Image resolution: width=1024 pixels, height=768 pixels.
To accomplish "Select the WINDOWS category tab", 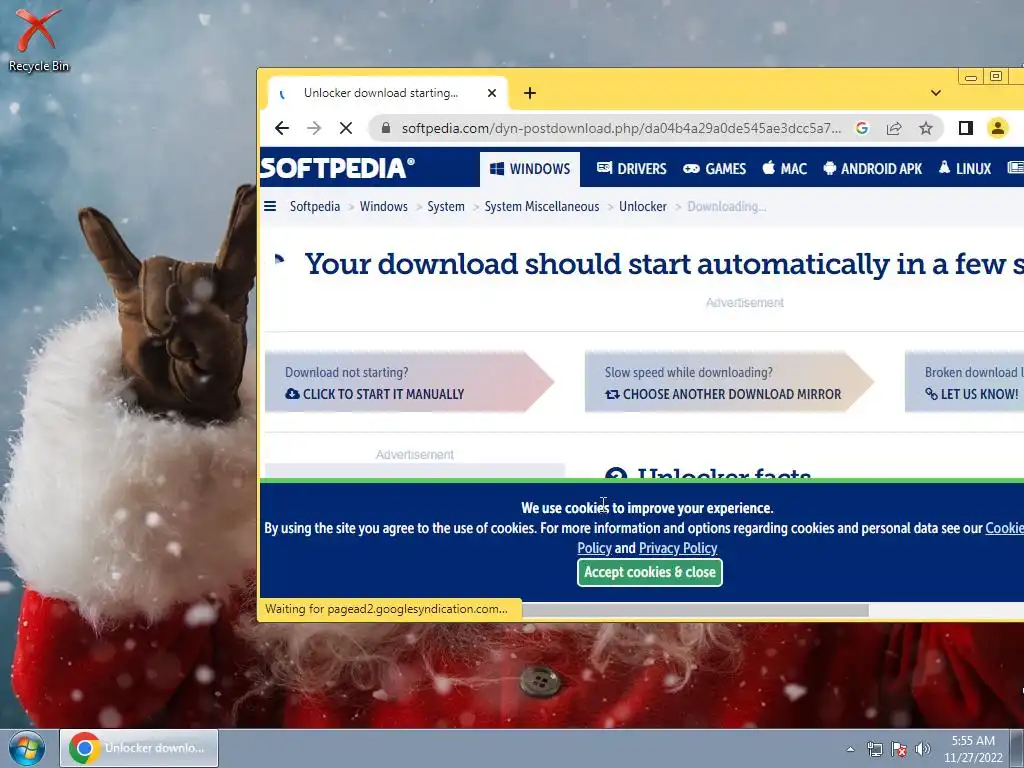I will click(x=530, y=169).
